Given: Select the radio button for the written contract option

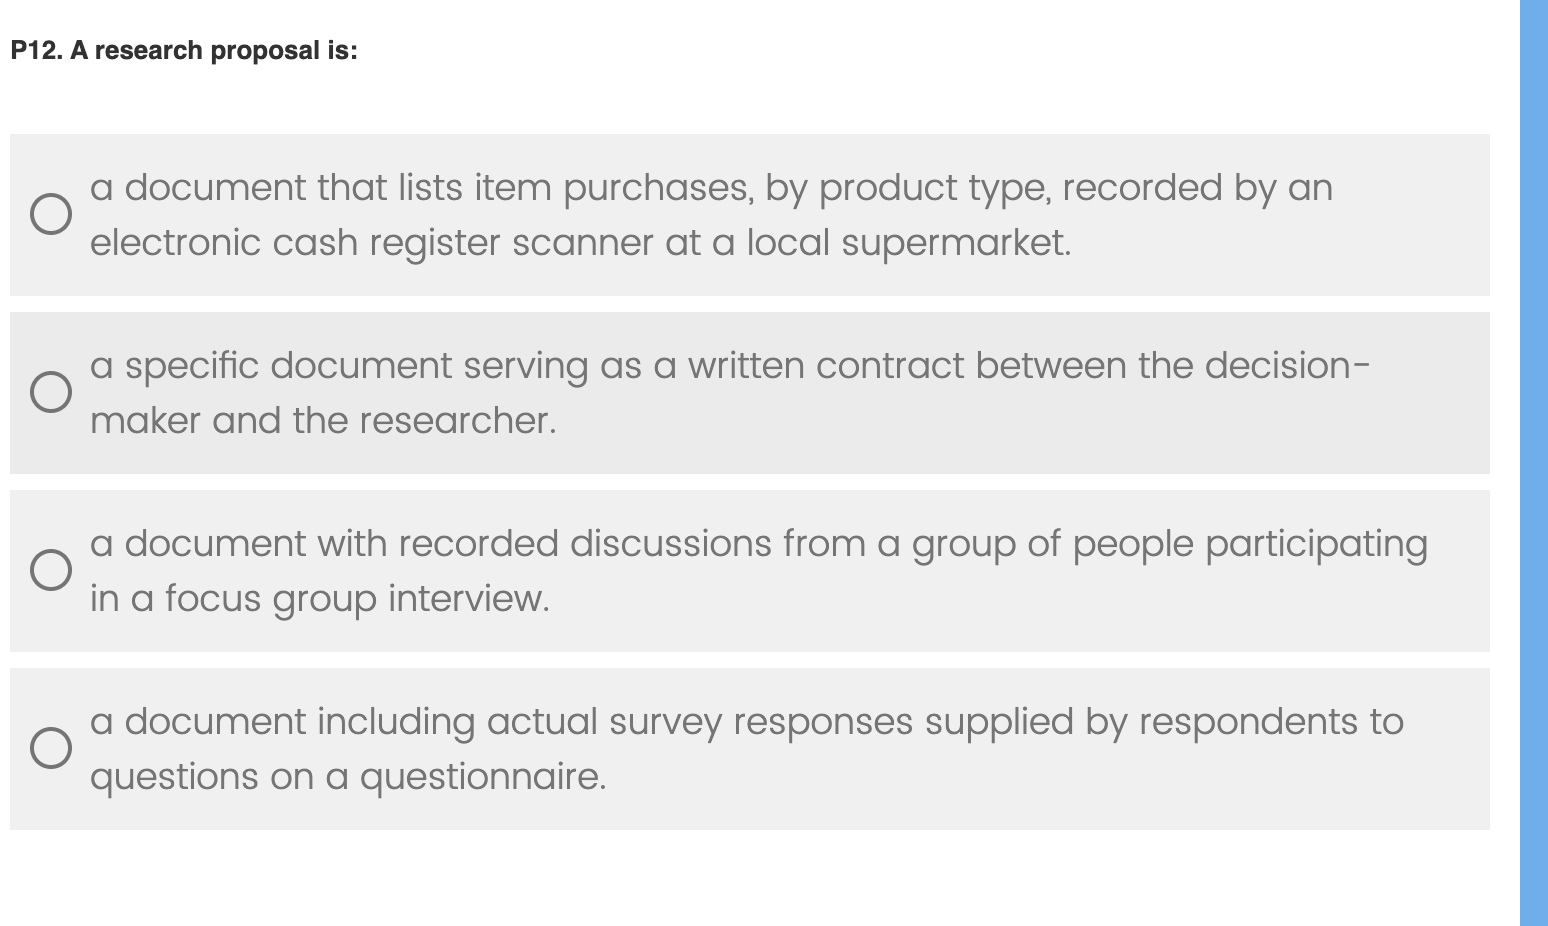Looking at the screenshot, I should 52,392.
